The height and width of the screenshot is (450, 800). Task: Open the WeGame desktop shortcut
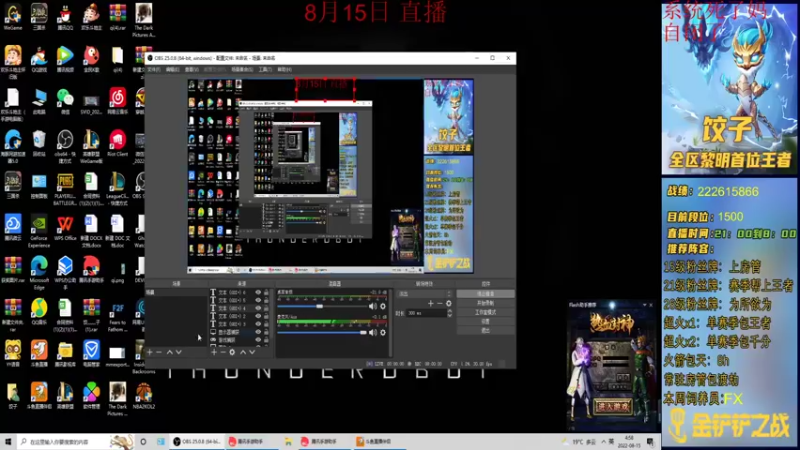click(x=13, y=17)
